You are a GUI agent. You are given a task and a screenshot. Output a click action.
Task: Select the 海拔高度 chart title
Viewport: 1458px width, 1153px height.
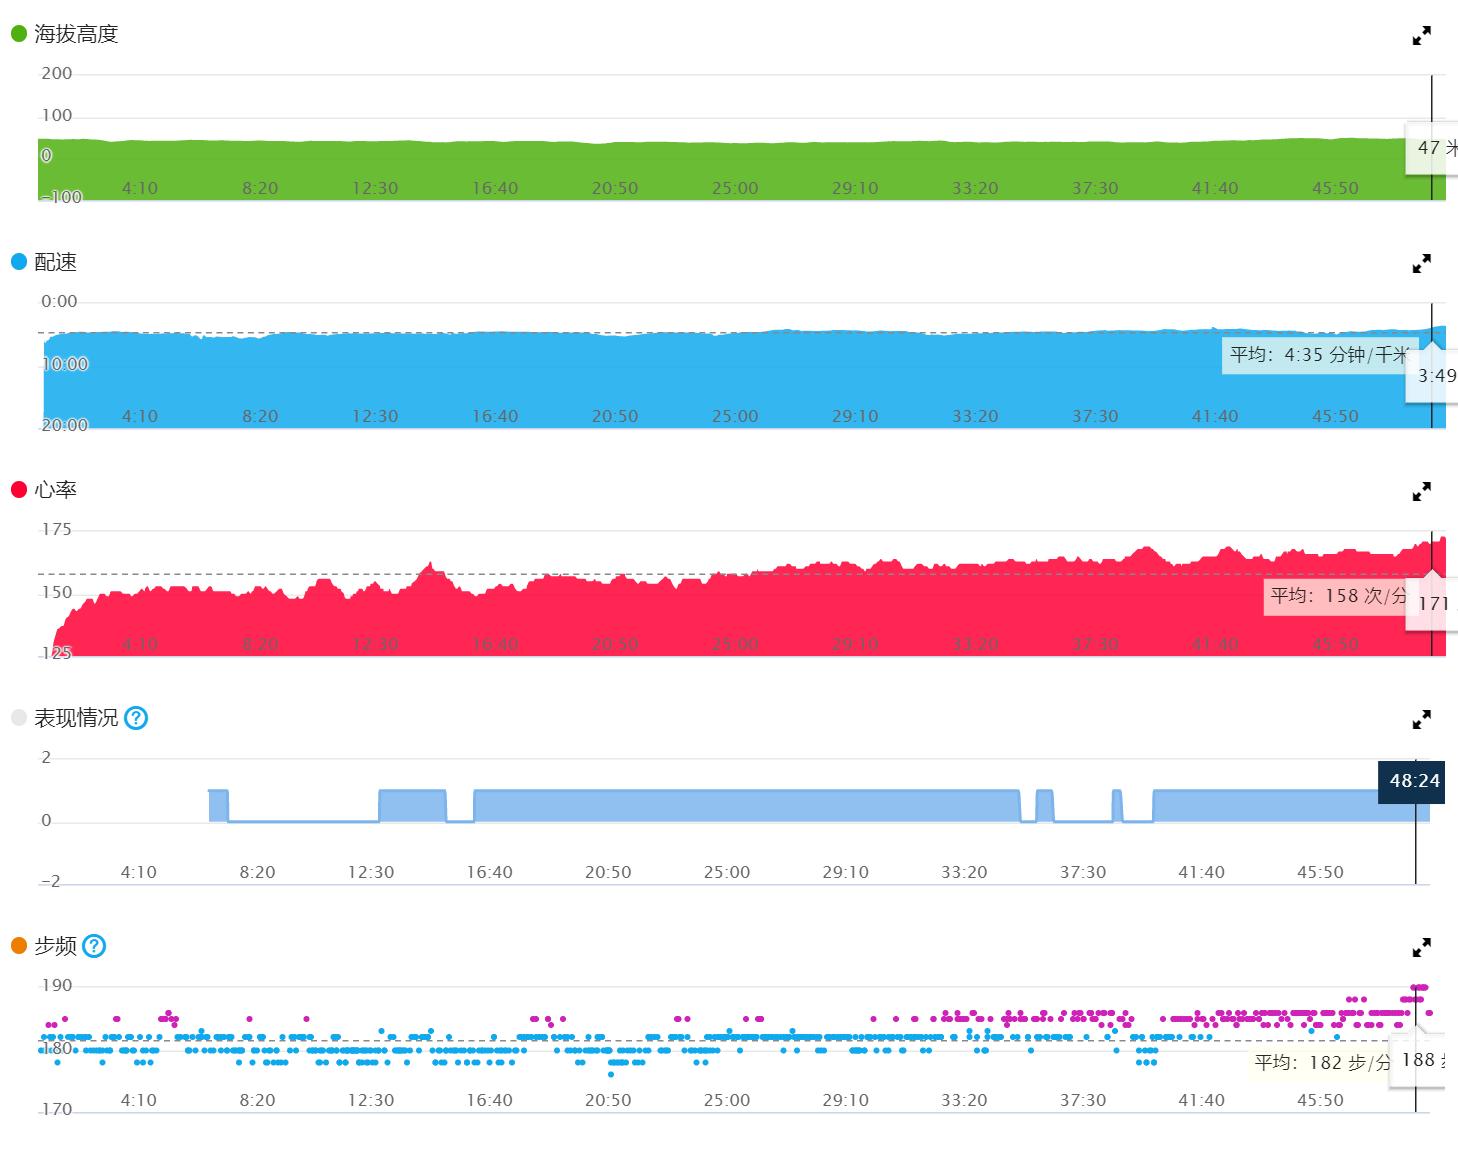click(x=76, y=34)
